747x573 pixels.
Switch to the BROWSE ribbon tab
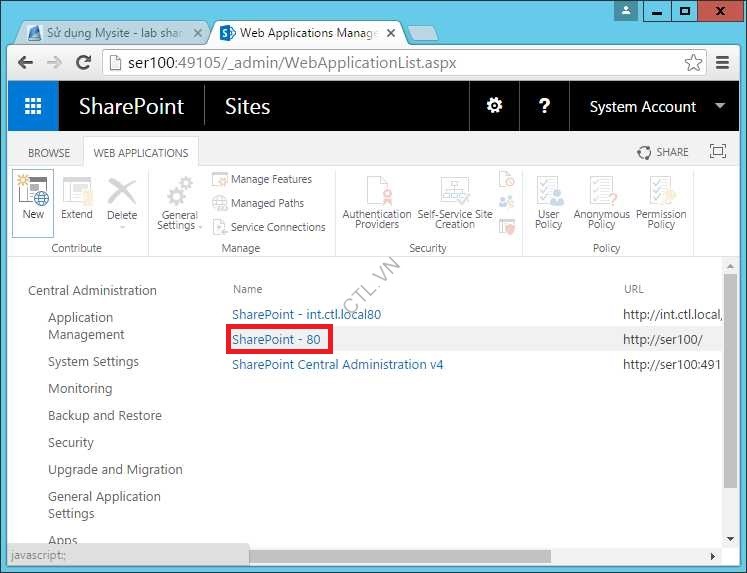tap(49, 153)
